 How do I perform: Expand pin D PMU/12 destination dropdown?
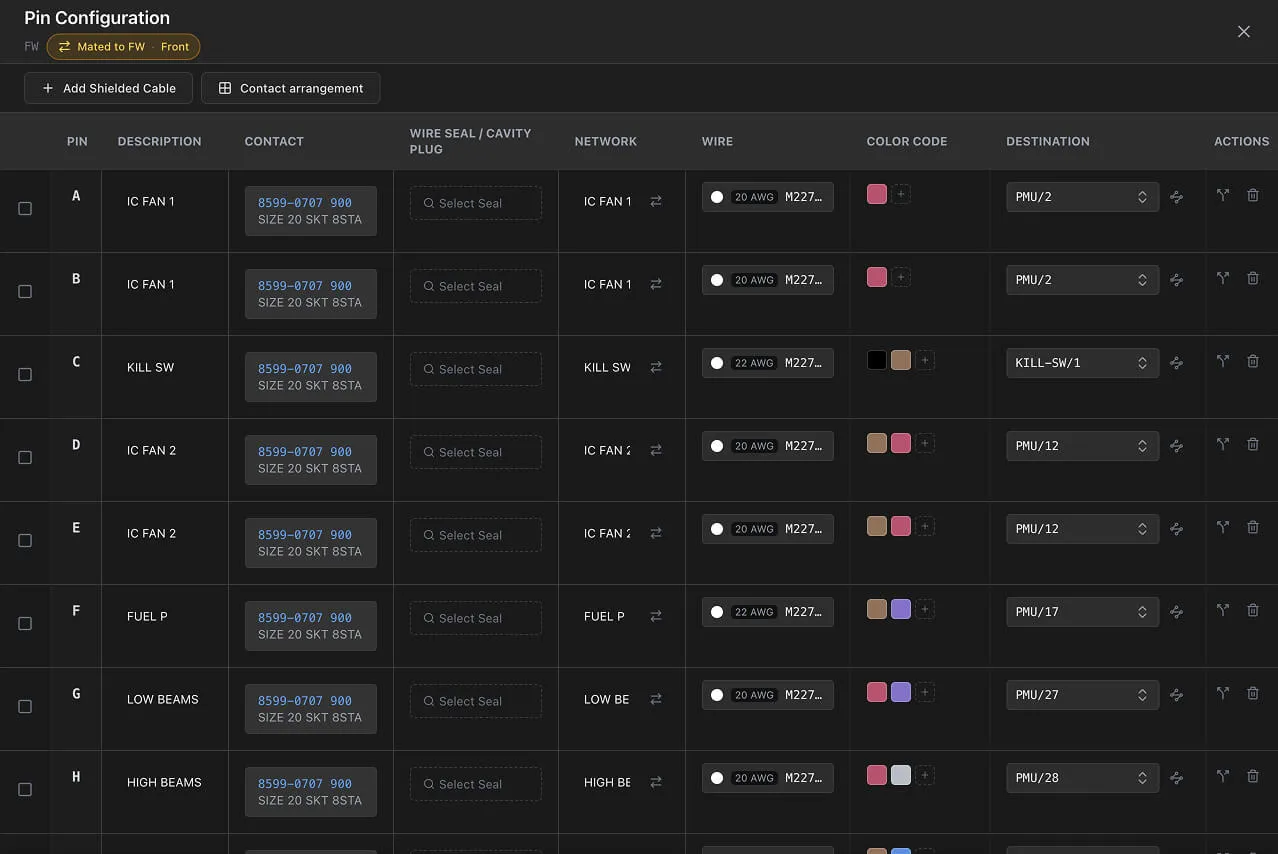[x=1082, y=446]
